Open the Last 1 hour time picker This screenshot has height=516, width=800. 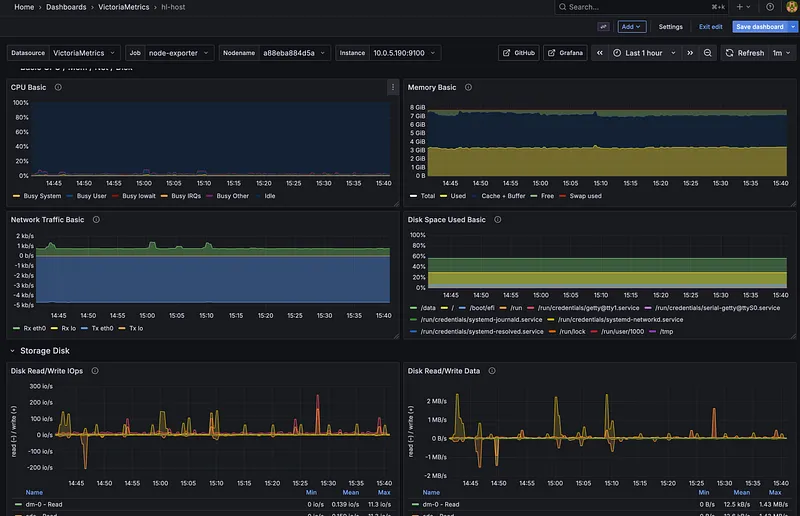tap(644, 53)
